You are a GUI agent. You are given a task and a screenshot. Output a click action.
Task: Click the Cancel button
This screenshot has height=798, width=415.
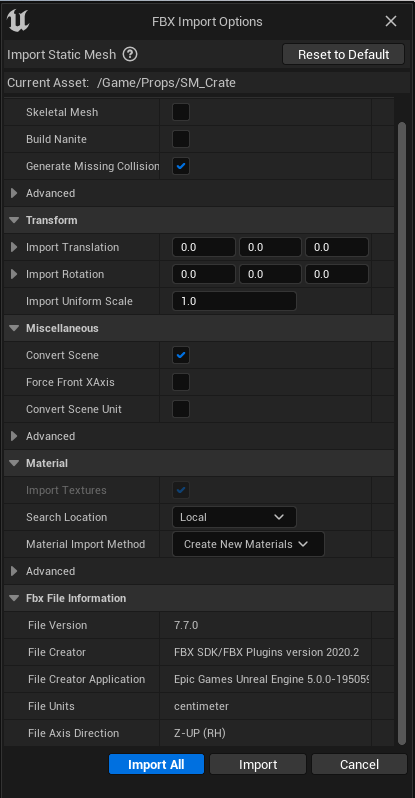click(x=359, y=764)
